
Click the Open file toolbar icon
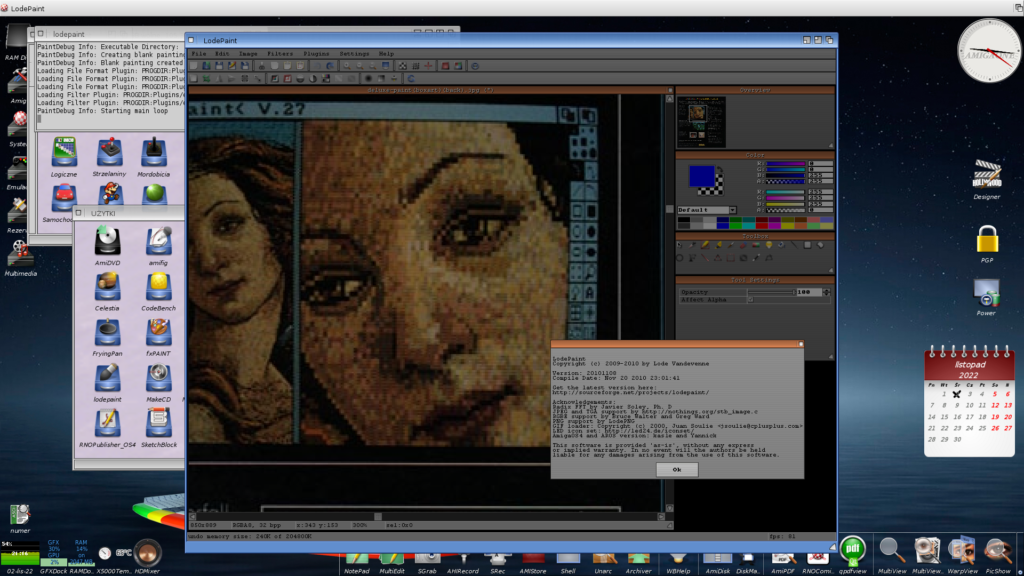coord(206,66)
